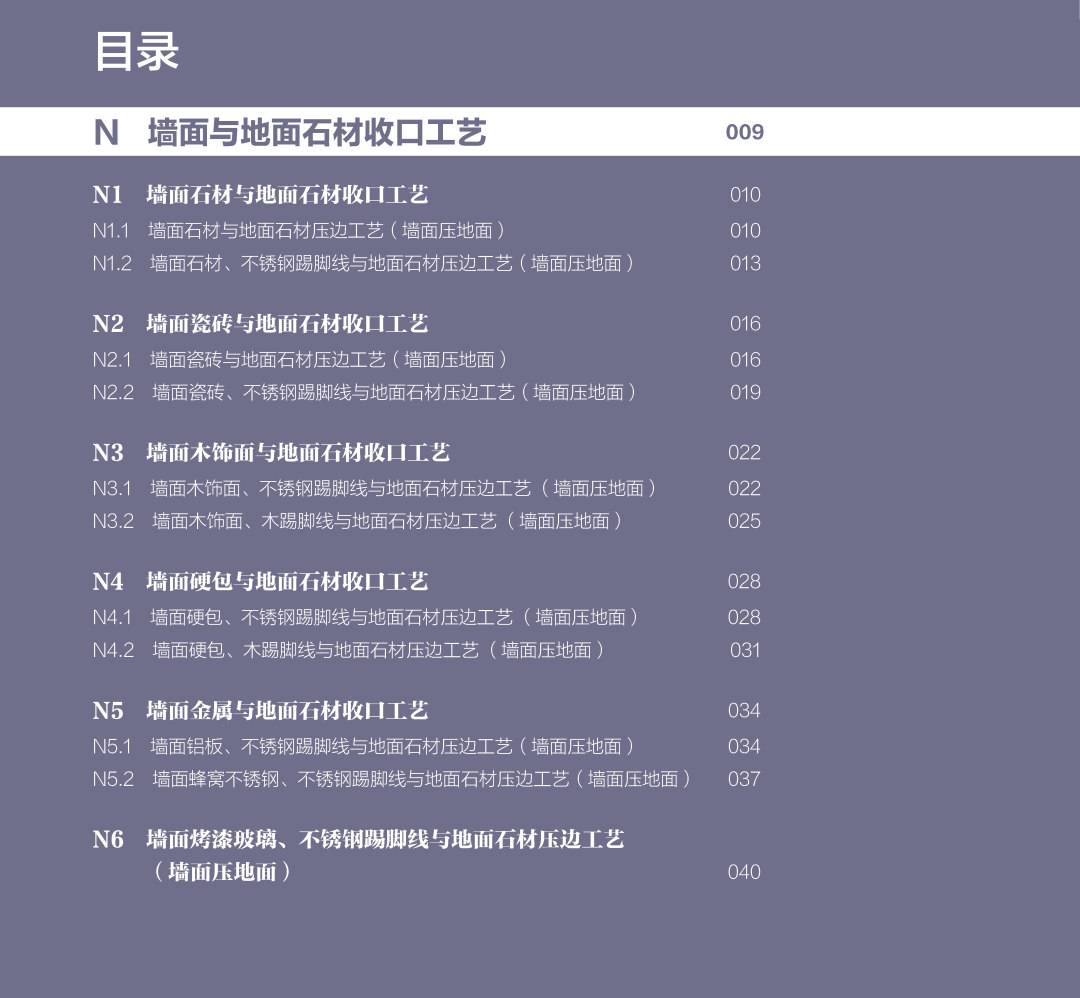Open section N2 墙面瓷砖与地面石材收口工艺
This screenshot has width=1080, height=998.
click(x=260, y=324)
